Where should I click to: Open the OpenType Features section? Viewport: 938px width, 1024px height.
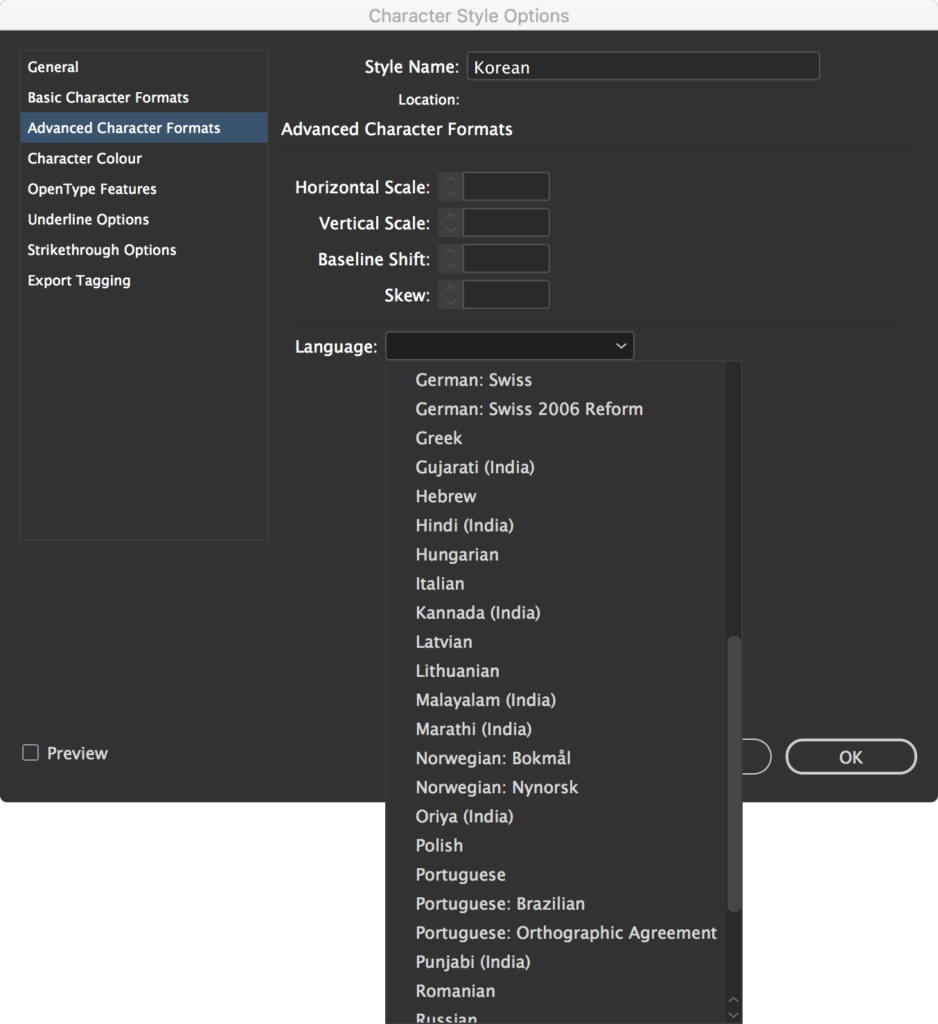coord(144,189)
